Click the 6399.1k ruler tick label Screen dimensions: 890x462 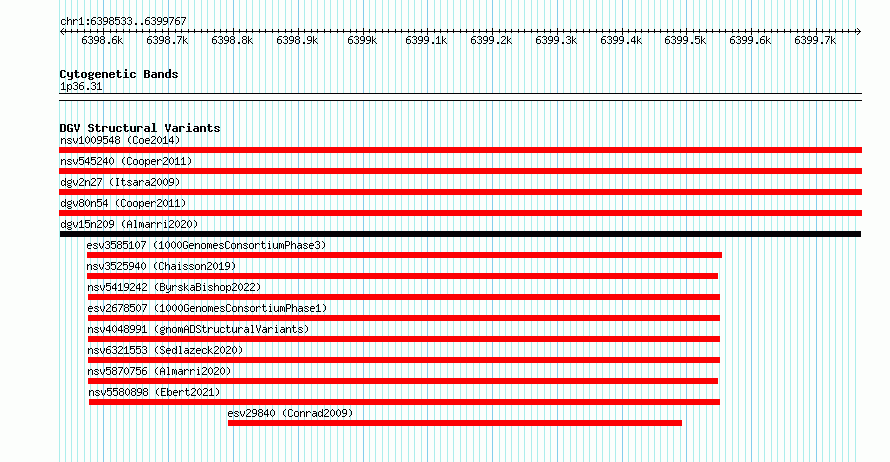[x=426, y=40]
